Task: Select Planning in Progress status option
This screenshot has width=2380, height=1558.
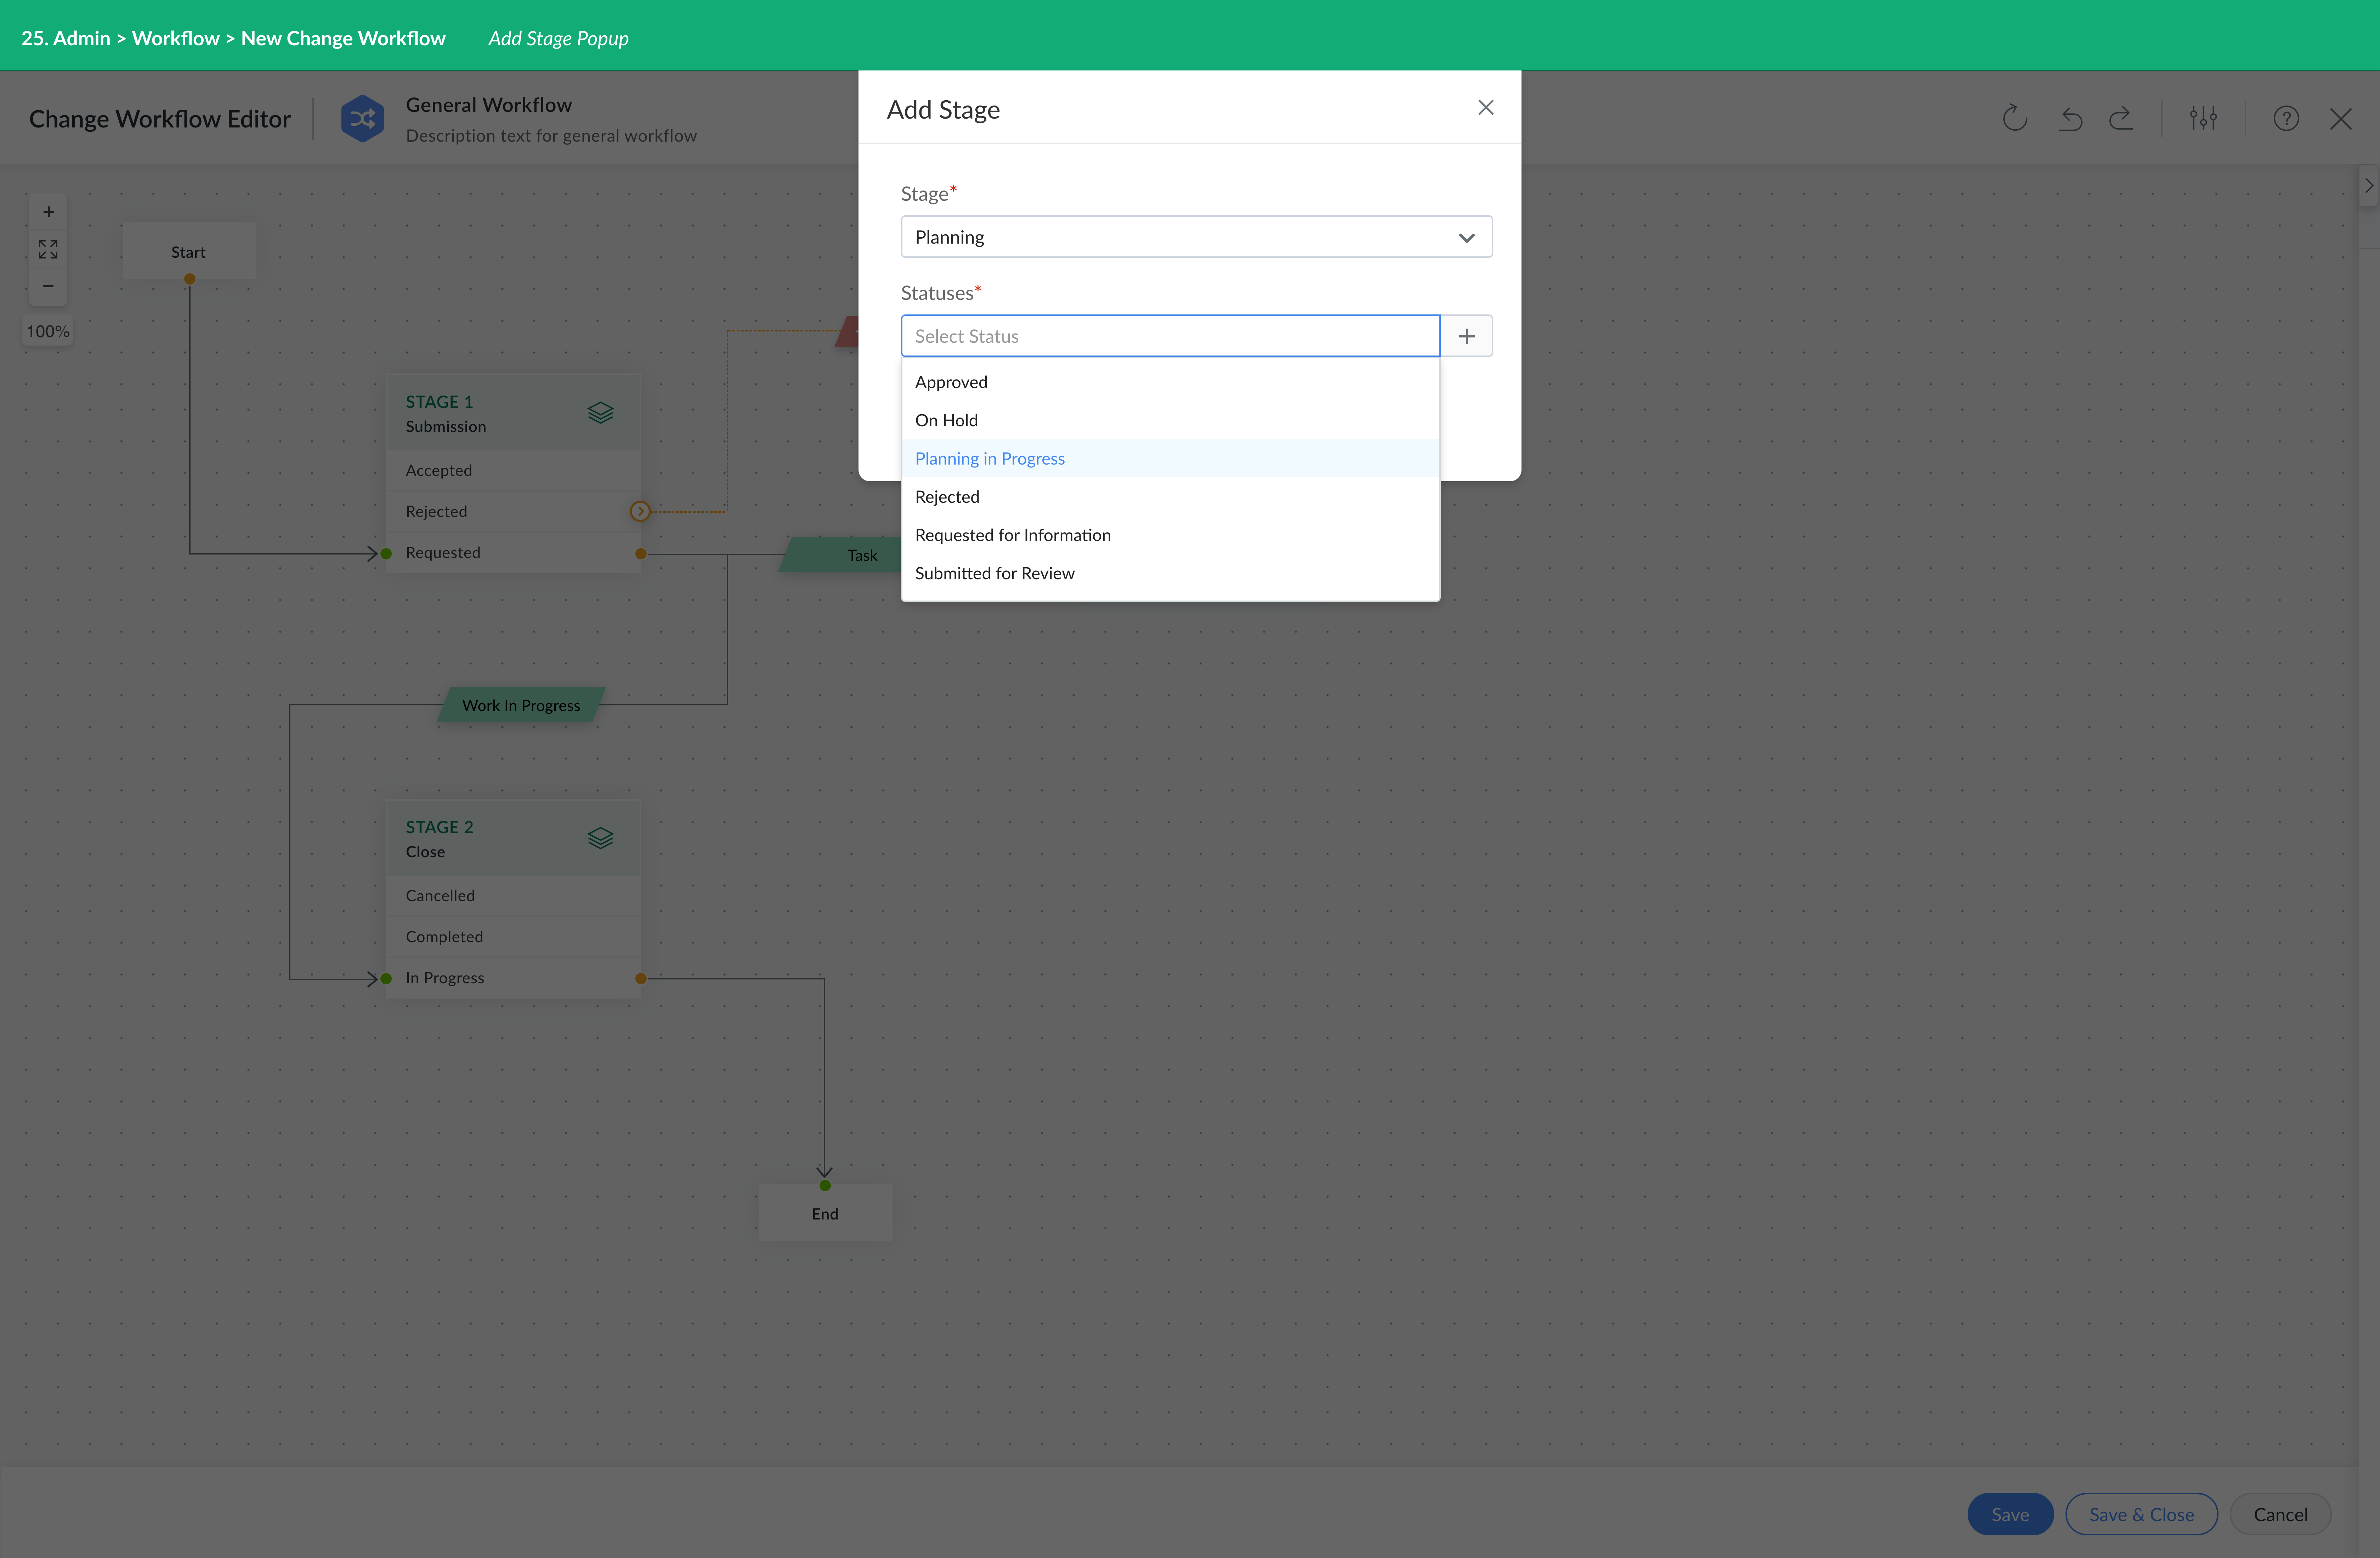Action: point(1170,458)
